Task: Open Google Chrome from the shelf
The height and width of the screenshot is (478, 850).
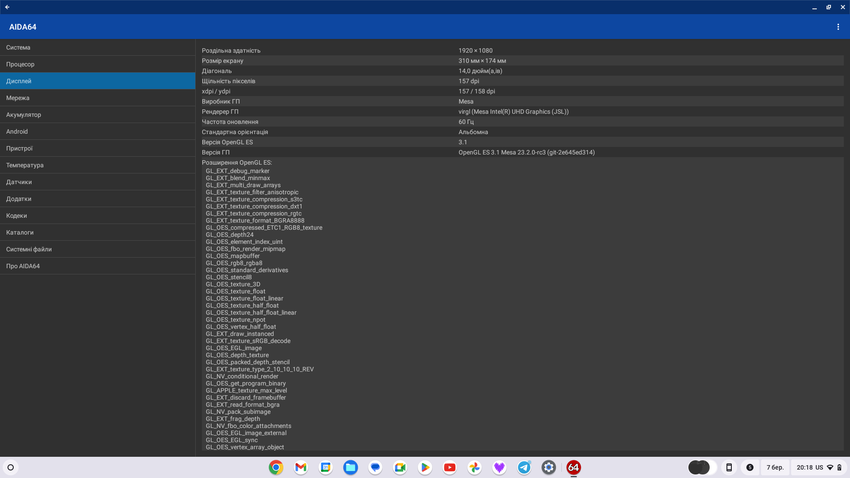Action: [x=276, y=467]
